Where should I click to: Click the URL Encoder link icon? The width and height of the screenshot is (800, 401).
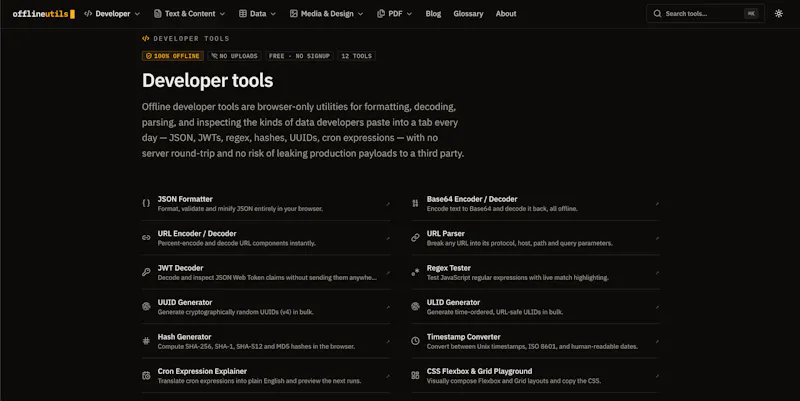click(146, 237)
